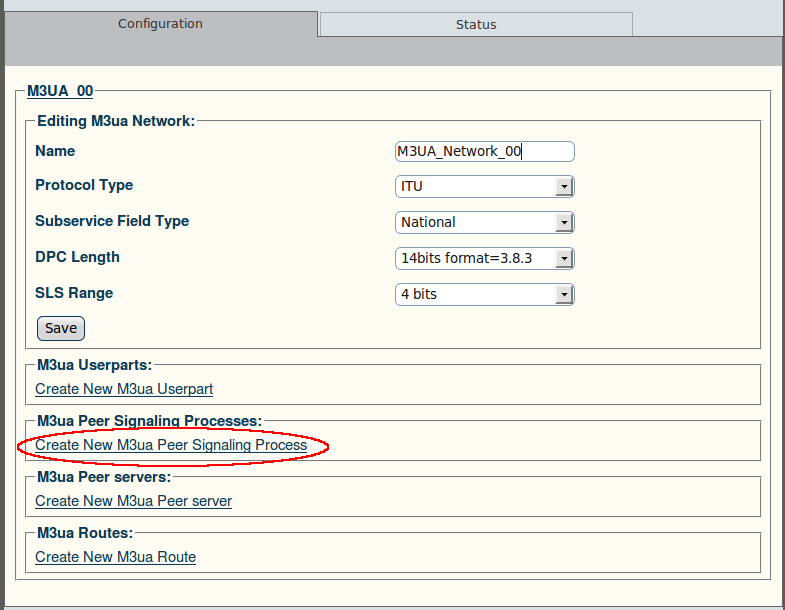
Task: Click the Create New M3ua Route link
Action: pos(116,557)
